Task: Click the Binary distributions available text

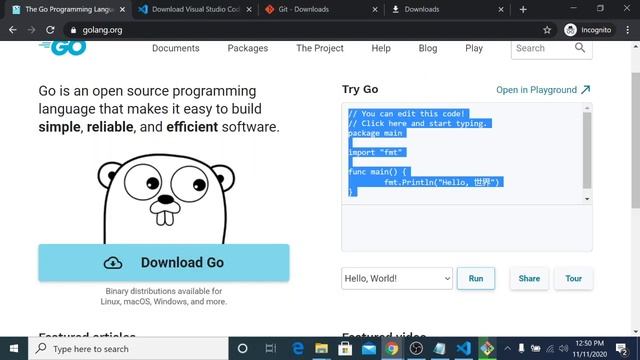Action: pyautogui.click(x=164, y=296)
